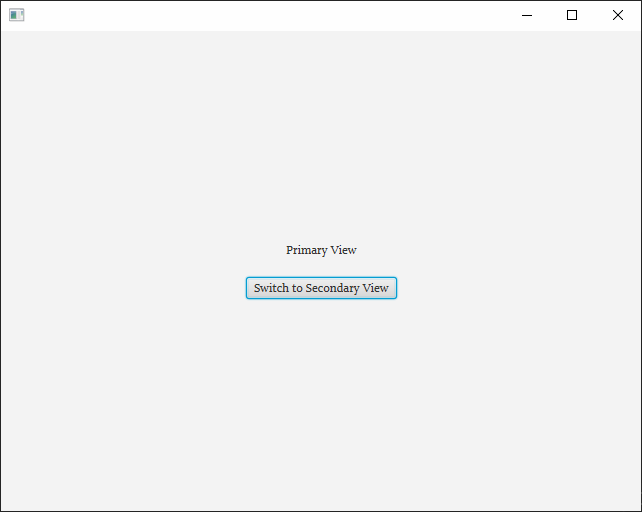Open the application icon in title bar

[17, 15]
